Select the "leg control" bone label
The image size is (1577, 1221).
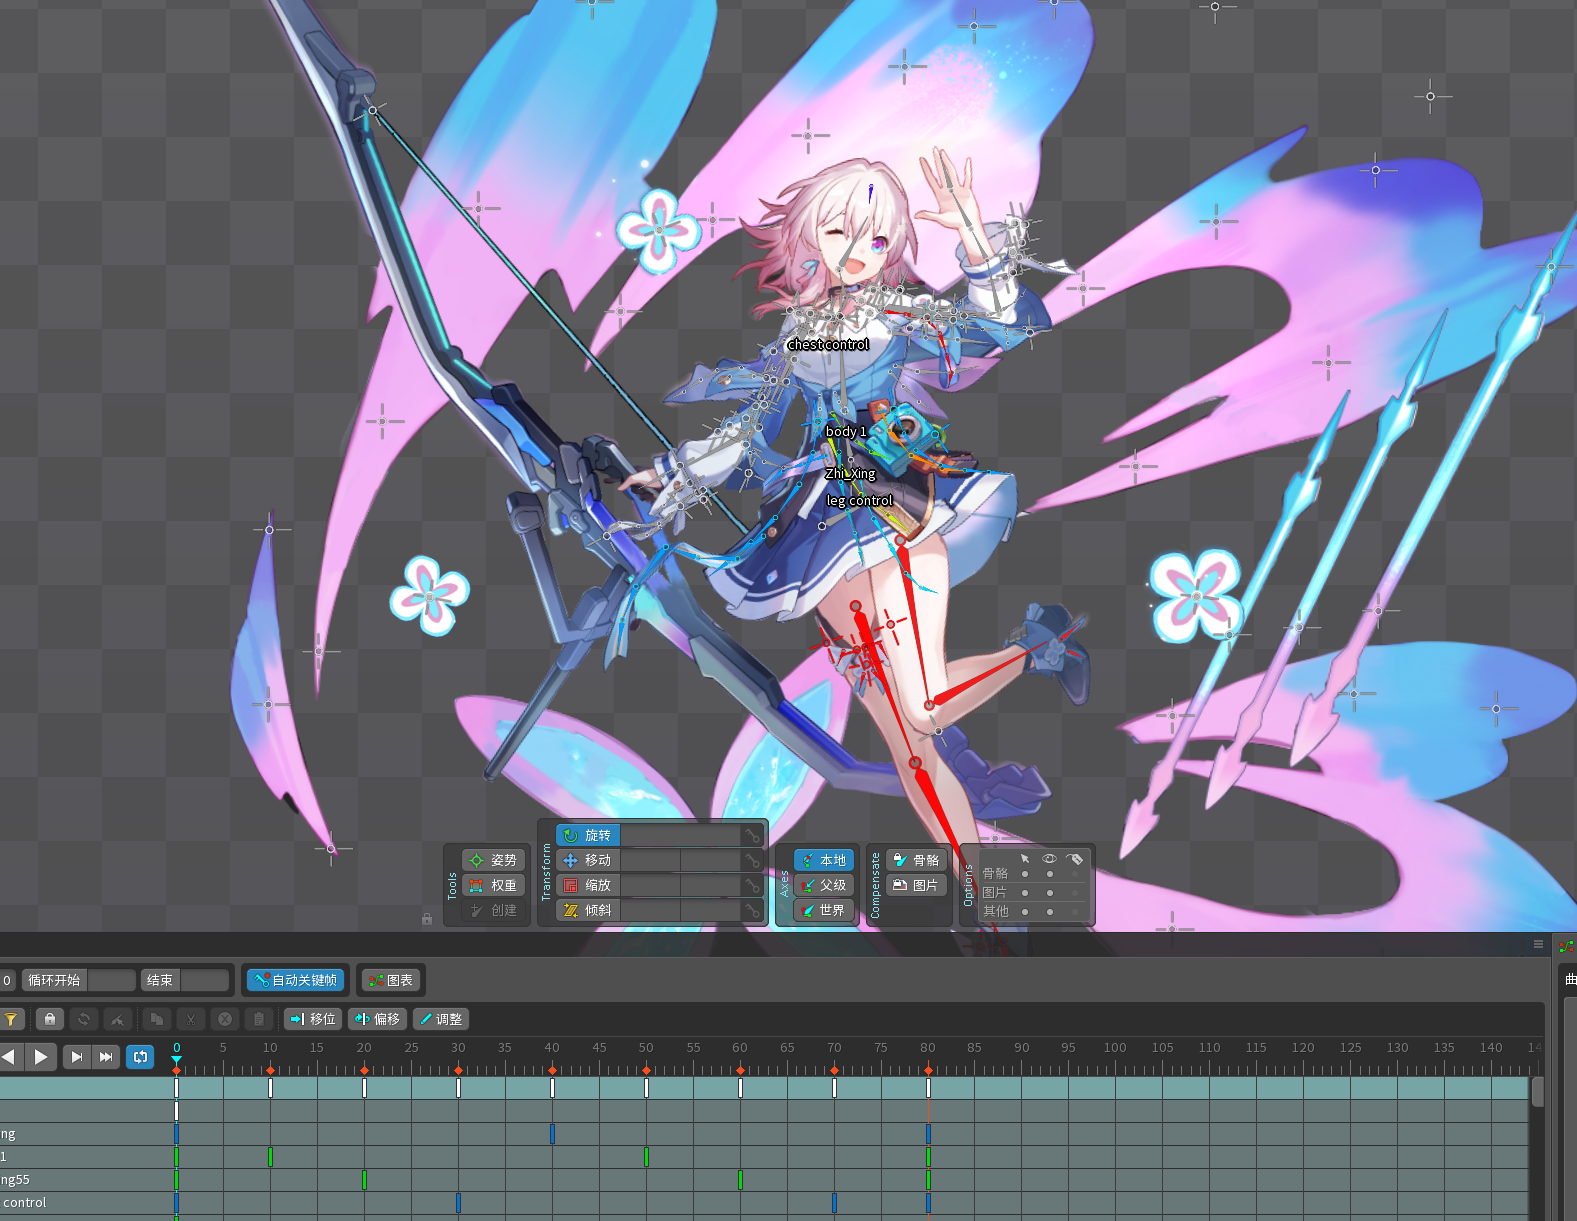[860, 500]
